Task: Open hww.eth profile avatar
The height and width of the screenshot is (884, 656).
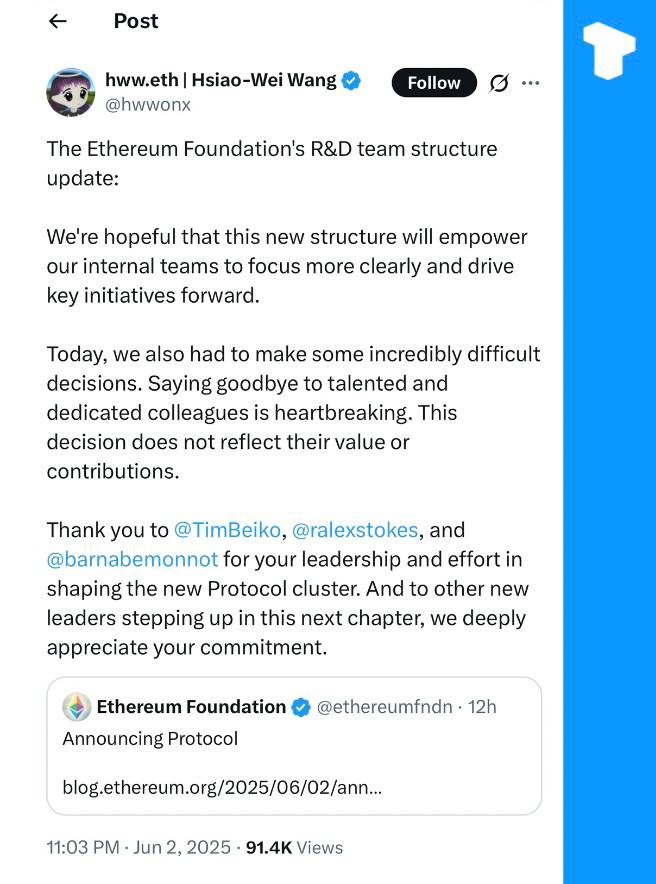Action: [x=71, y=92]
